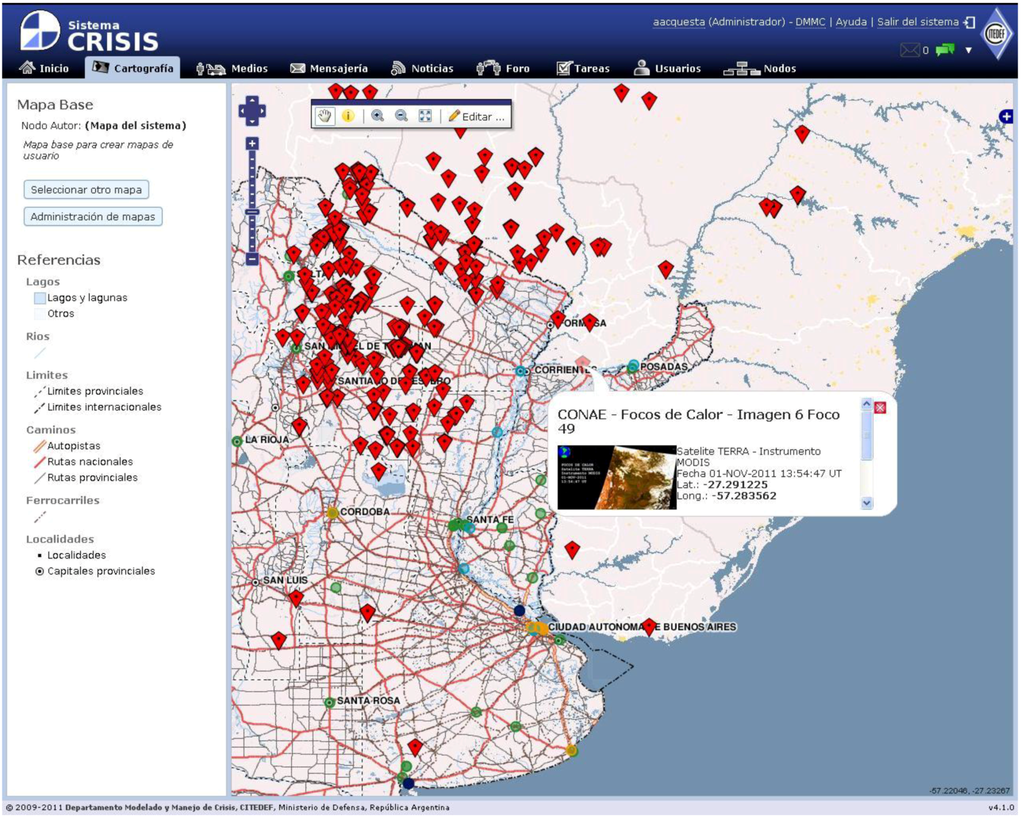Click Seleccionar otro mapa button
The width and height of the screenshot is (1024, 818).
coord(86,190)
